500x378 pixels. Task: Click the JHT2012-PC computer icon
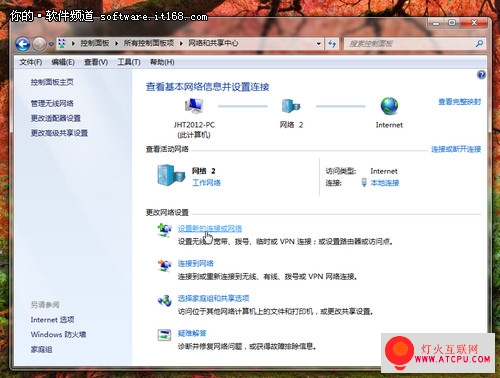(194, 106)
